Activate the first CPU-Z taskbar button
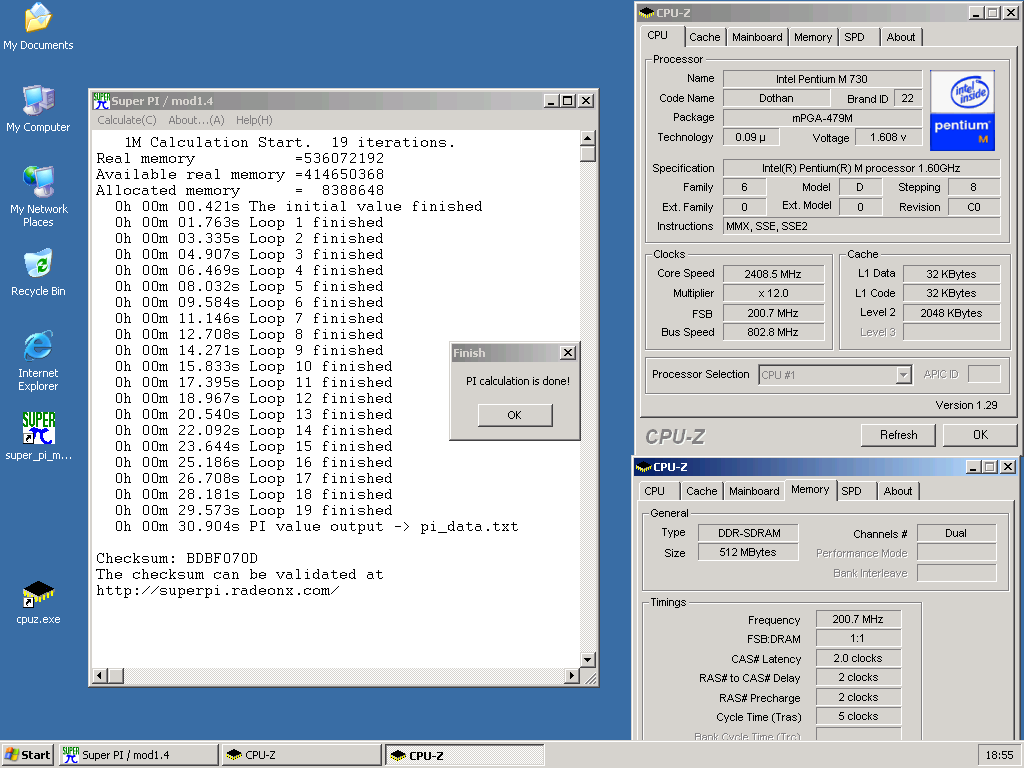Image resolution: width=1024 pixels, height=768 pixels. pyautogui.click(x=301, y=755)
